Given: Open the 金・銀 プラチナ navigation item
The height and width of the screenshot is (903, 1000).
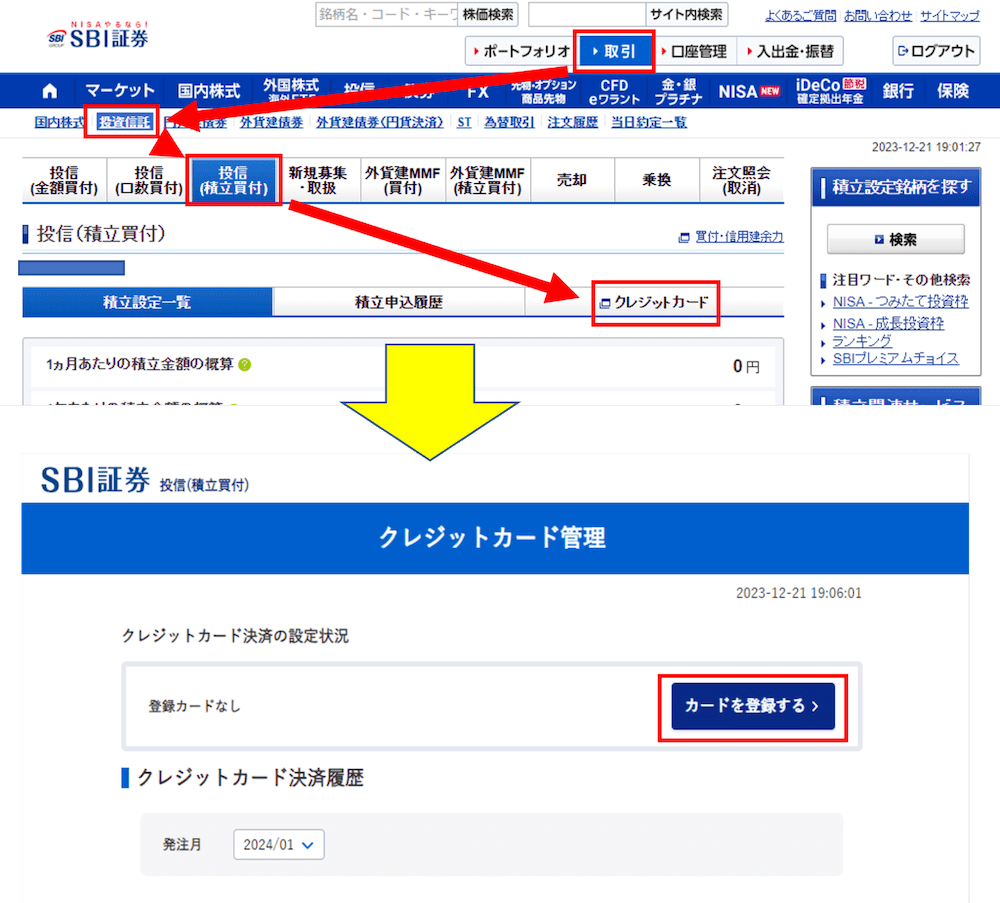Looking at the screenshot, I should click(678, 91).
